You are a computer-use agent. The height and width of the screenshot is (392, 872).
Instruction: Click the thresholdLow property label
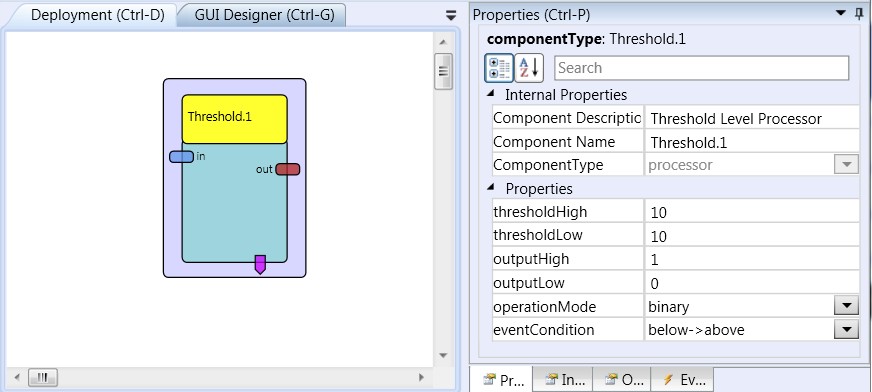pyautogui.click(x=538, y=235)
